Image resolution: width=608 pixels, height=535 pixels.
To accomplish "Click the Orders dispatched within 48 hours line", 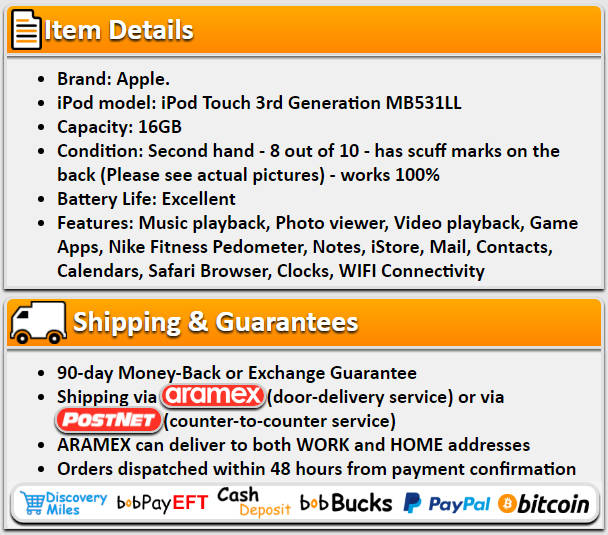I will [316, 469].
